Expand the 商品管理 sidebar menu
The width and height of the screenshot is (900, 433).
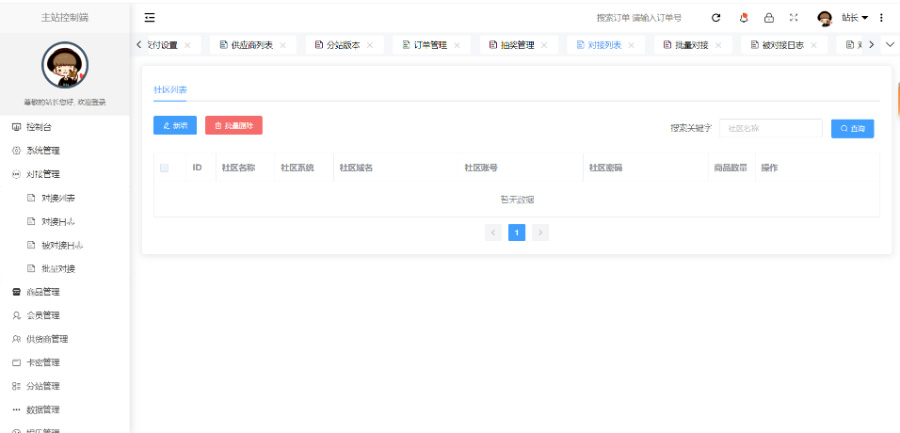(42, 292)
